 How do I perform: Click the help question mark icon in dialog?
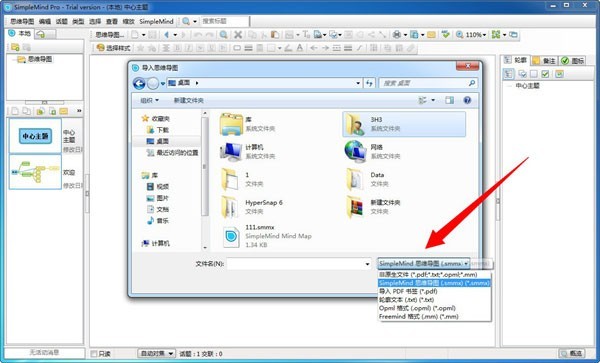pyautogui.click(x=467, y=100)
